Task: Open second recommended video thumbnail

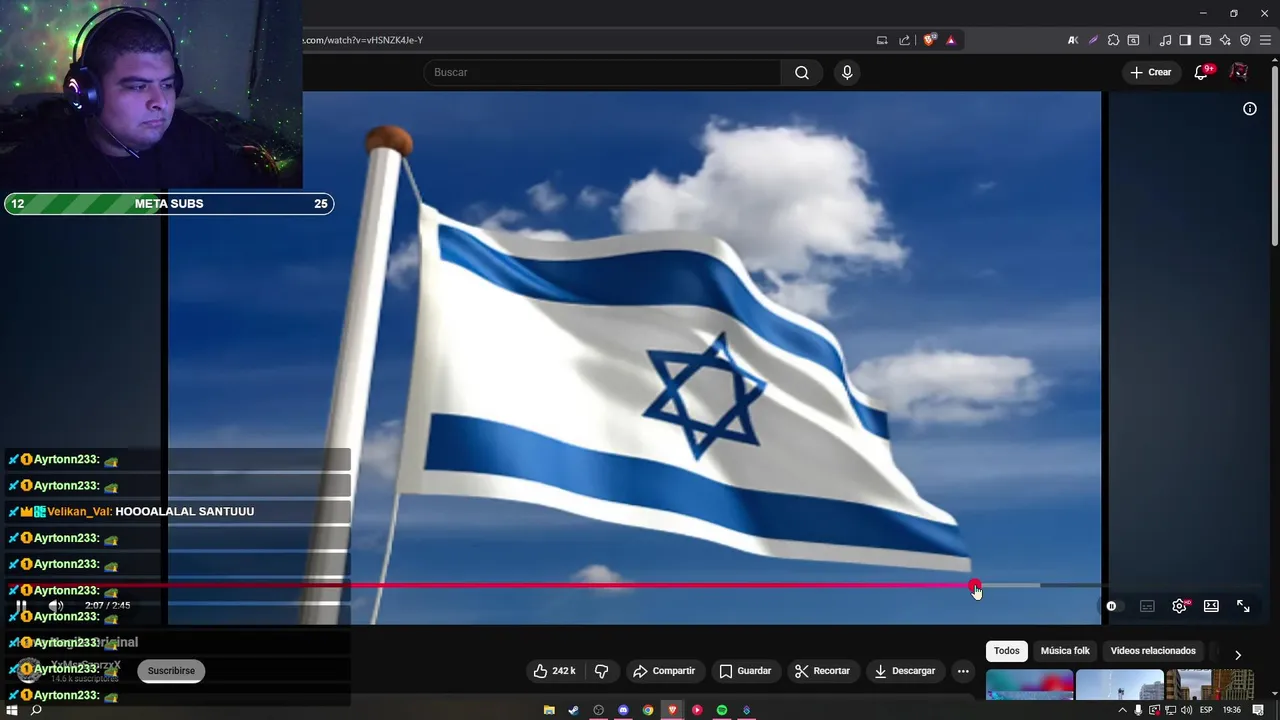Action: (x=1119, y=686)
